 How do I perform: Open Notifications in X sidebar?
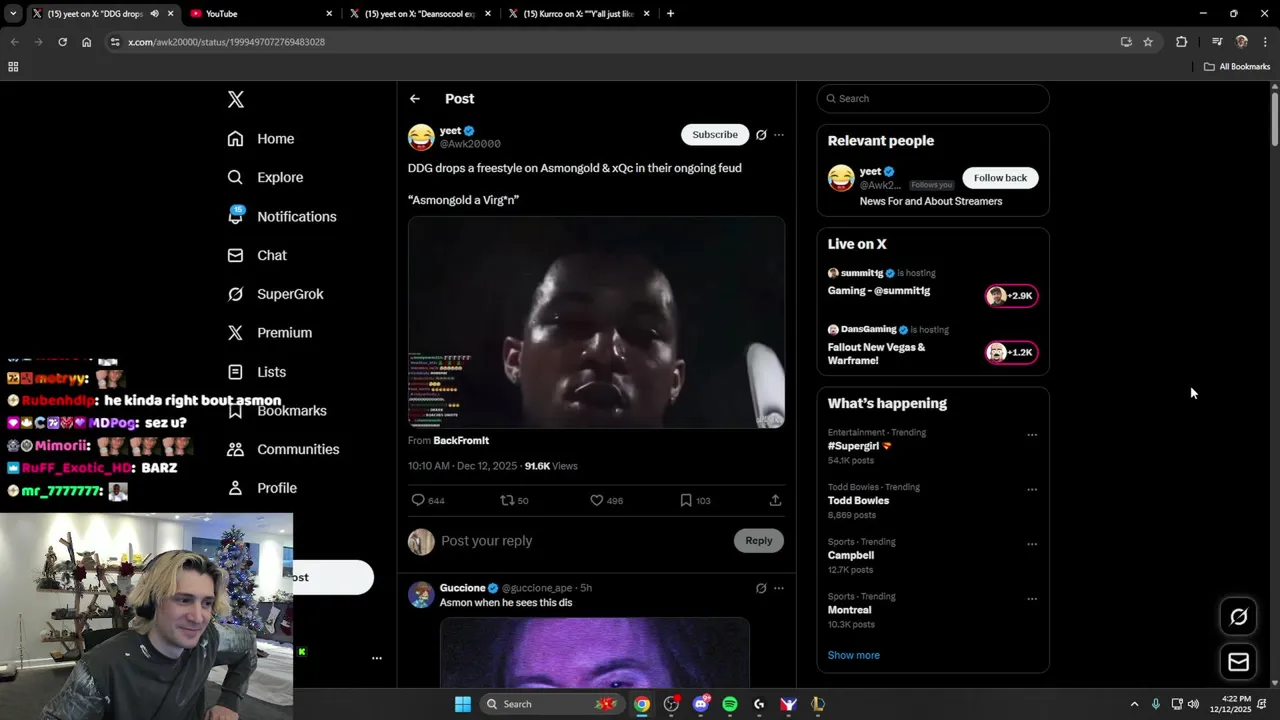click(281, 216)
